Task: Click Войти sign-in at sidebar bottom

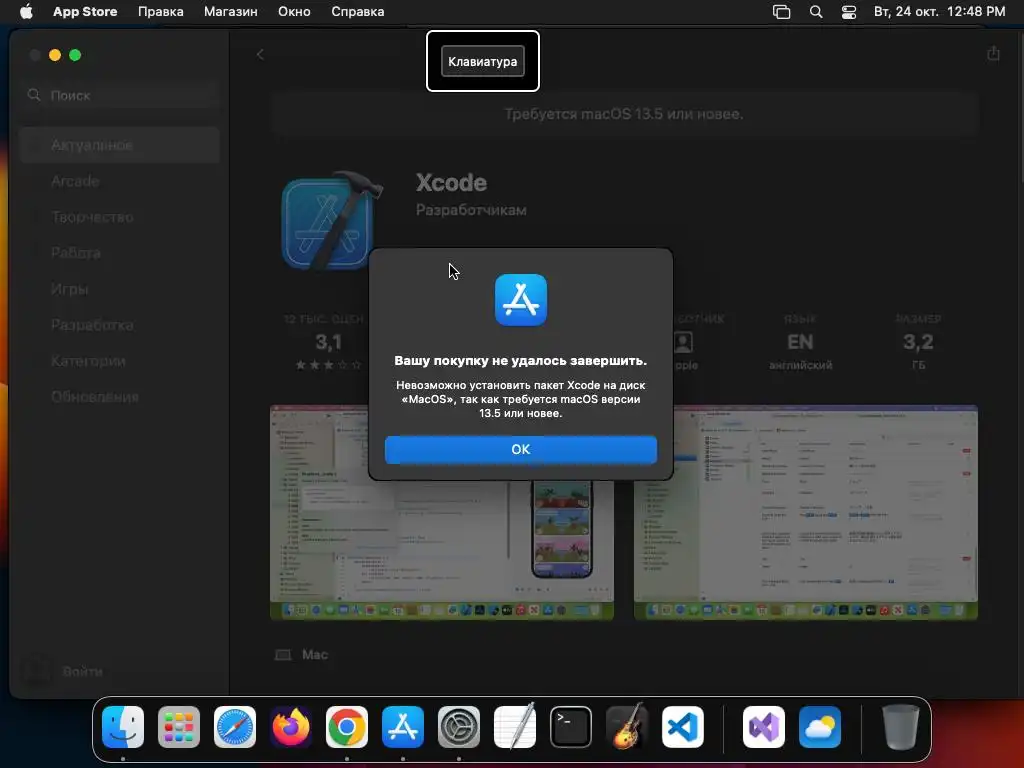Action: [x=82, y=671]
